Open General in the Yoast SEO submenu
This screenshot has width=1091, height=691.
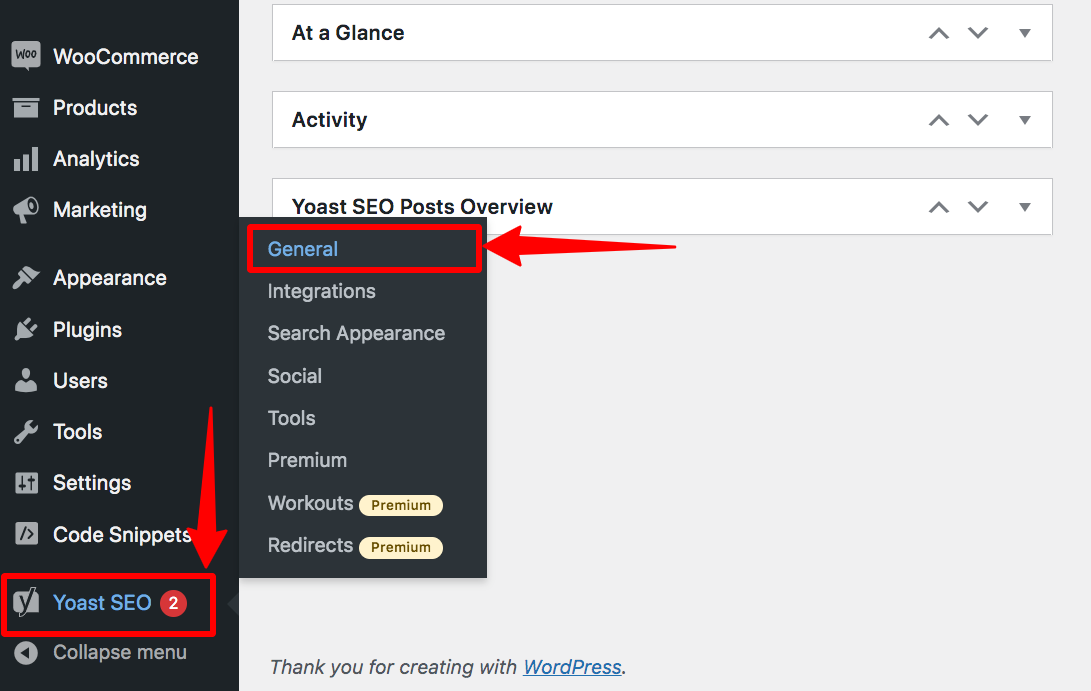[303, 249]
